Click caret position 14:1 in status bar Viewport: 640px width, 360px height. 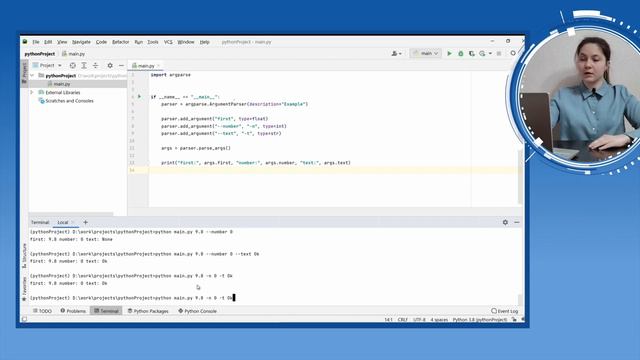388,320
